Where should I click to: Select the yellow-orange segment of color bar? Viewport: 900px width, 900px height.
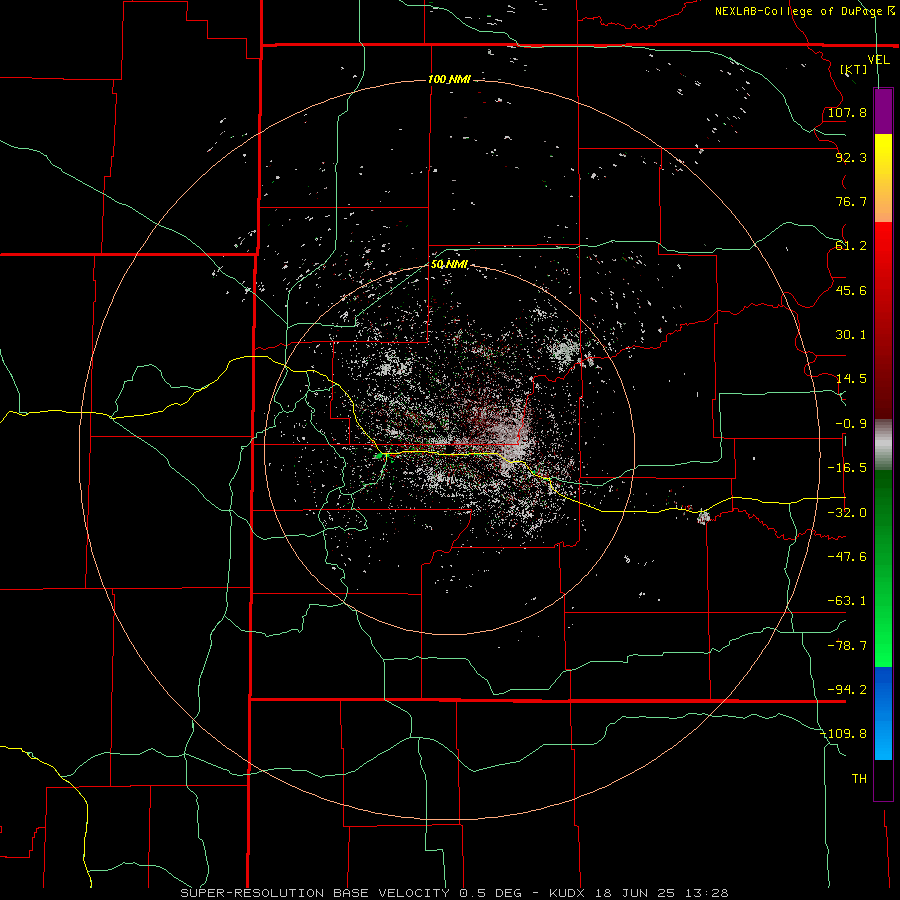pyautogui.click(x=883, y=178)
